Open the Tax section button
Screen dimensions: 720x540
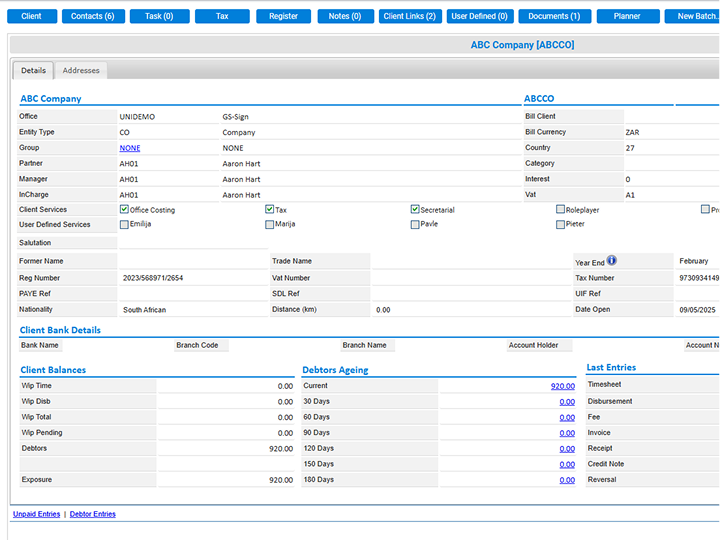tap(222, 16)
